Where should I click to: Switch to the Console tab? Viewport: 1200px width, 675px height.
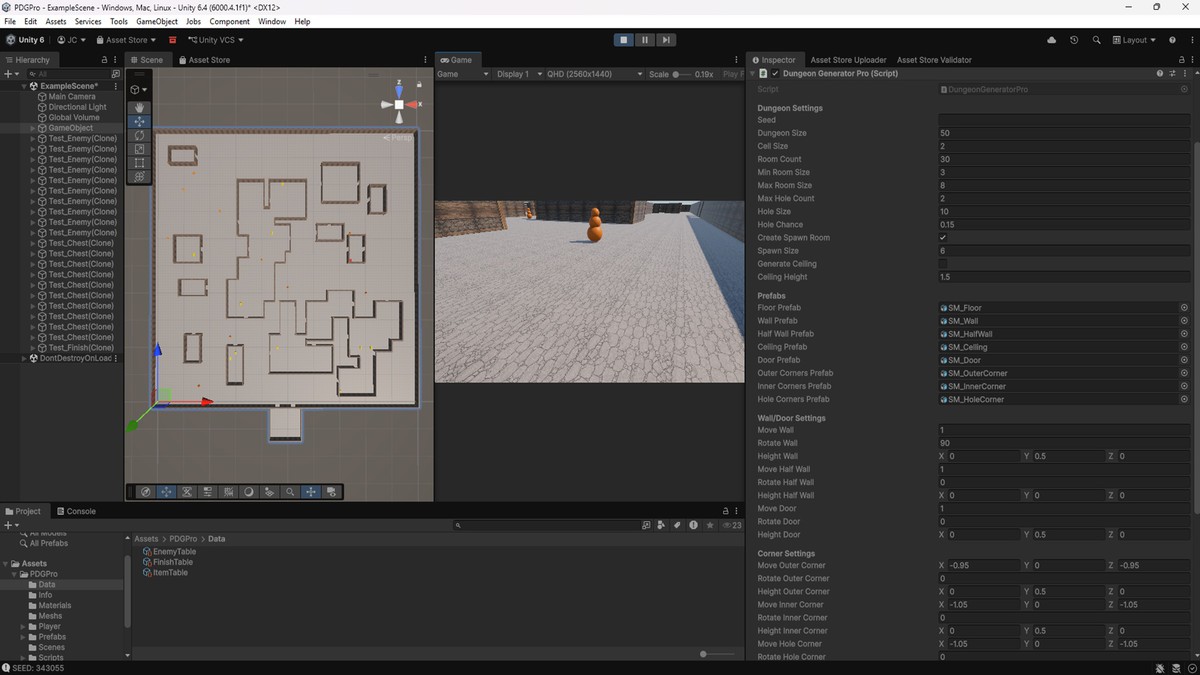point(75,511)
